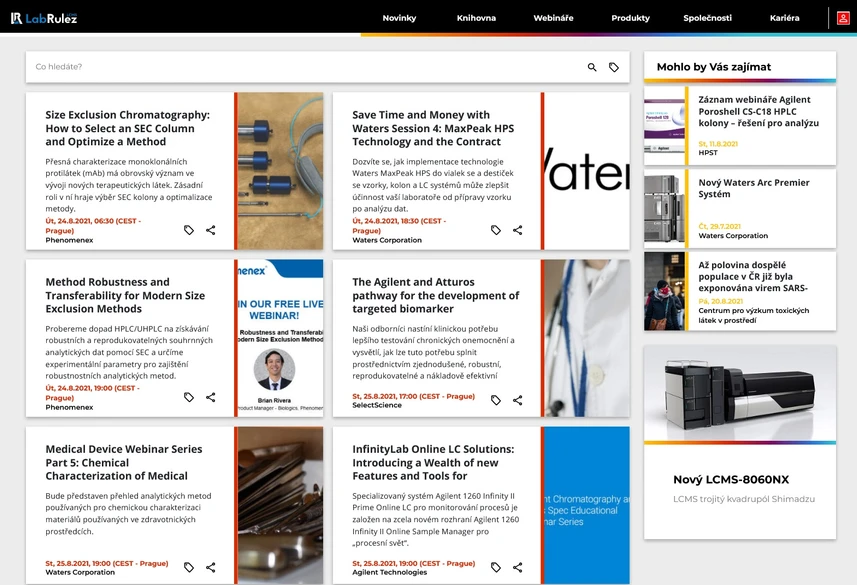Click the blue Spec Educational card image
Viewport: 857px width, 585px height.
click(x=587, y=505)
